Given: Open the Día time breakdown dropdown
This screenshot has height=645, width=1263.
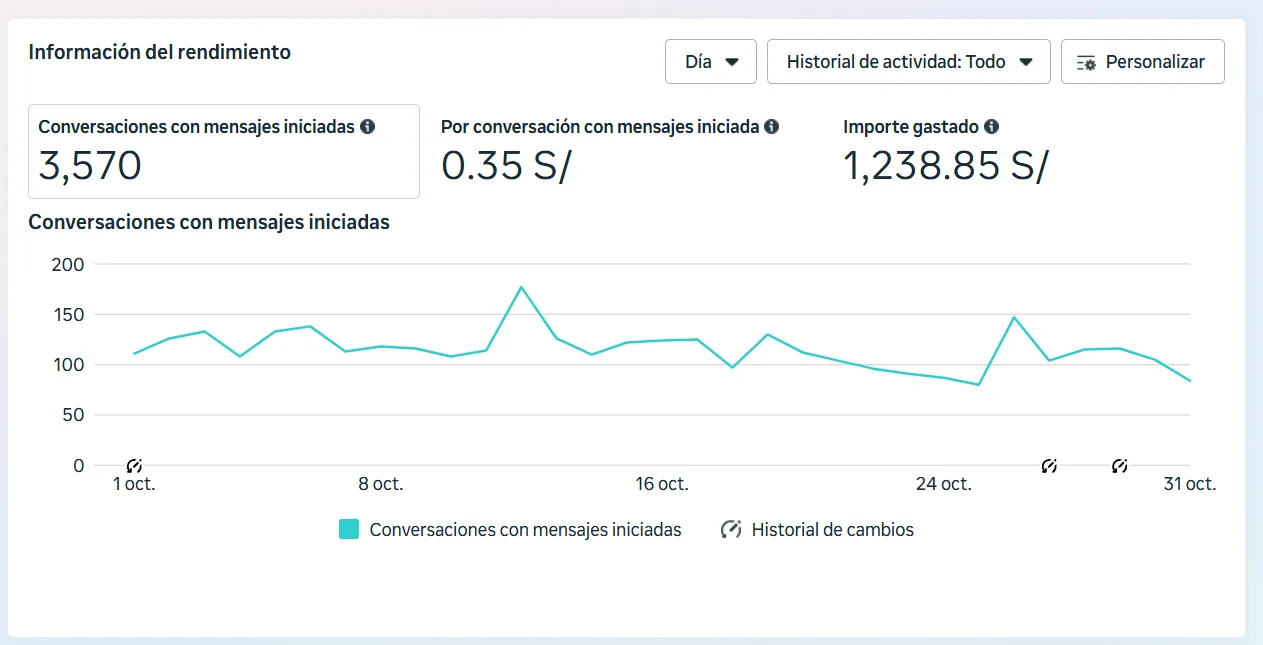Looking at the screenshot, I should tap(711, 62).
